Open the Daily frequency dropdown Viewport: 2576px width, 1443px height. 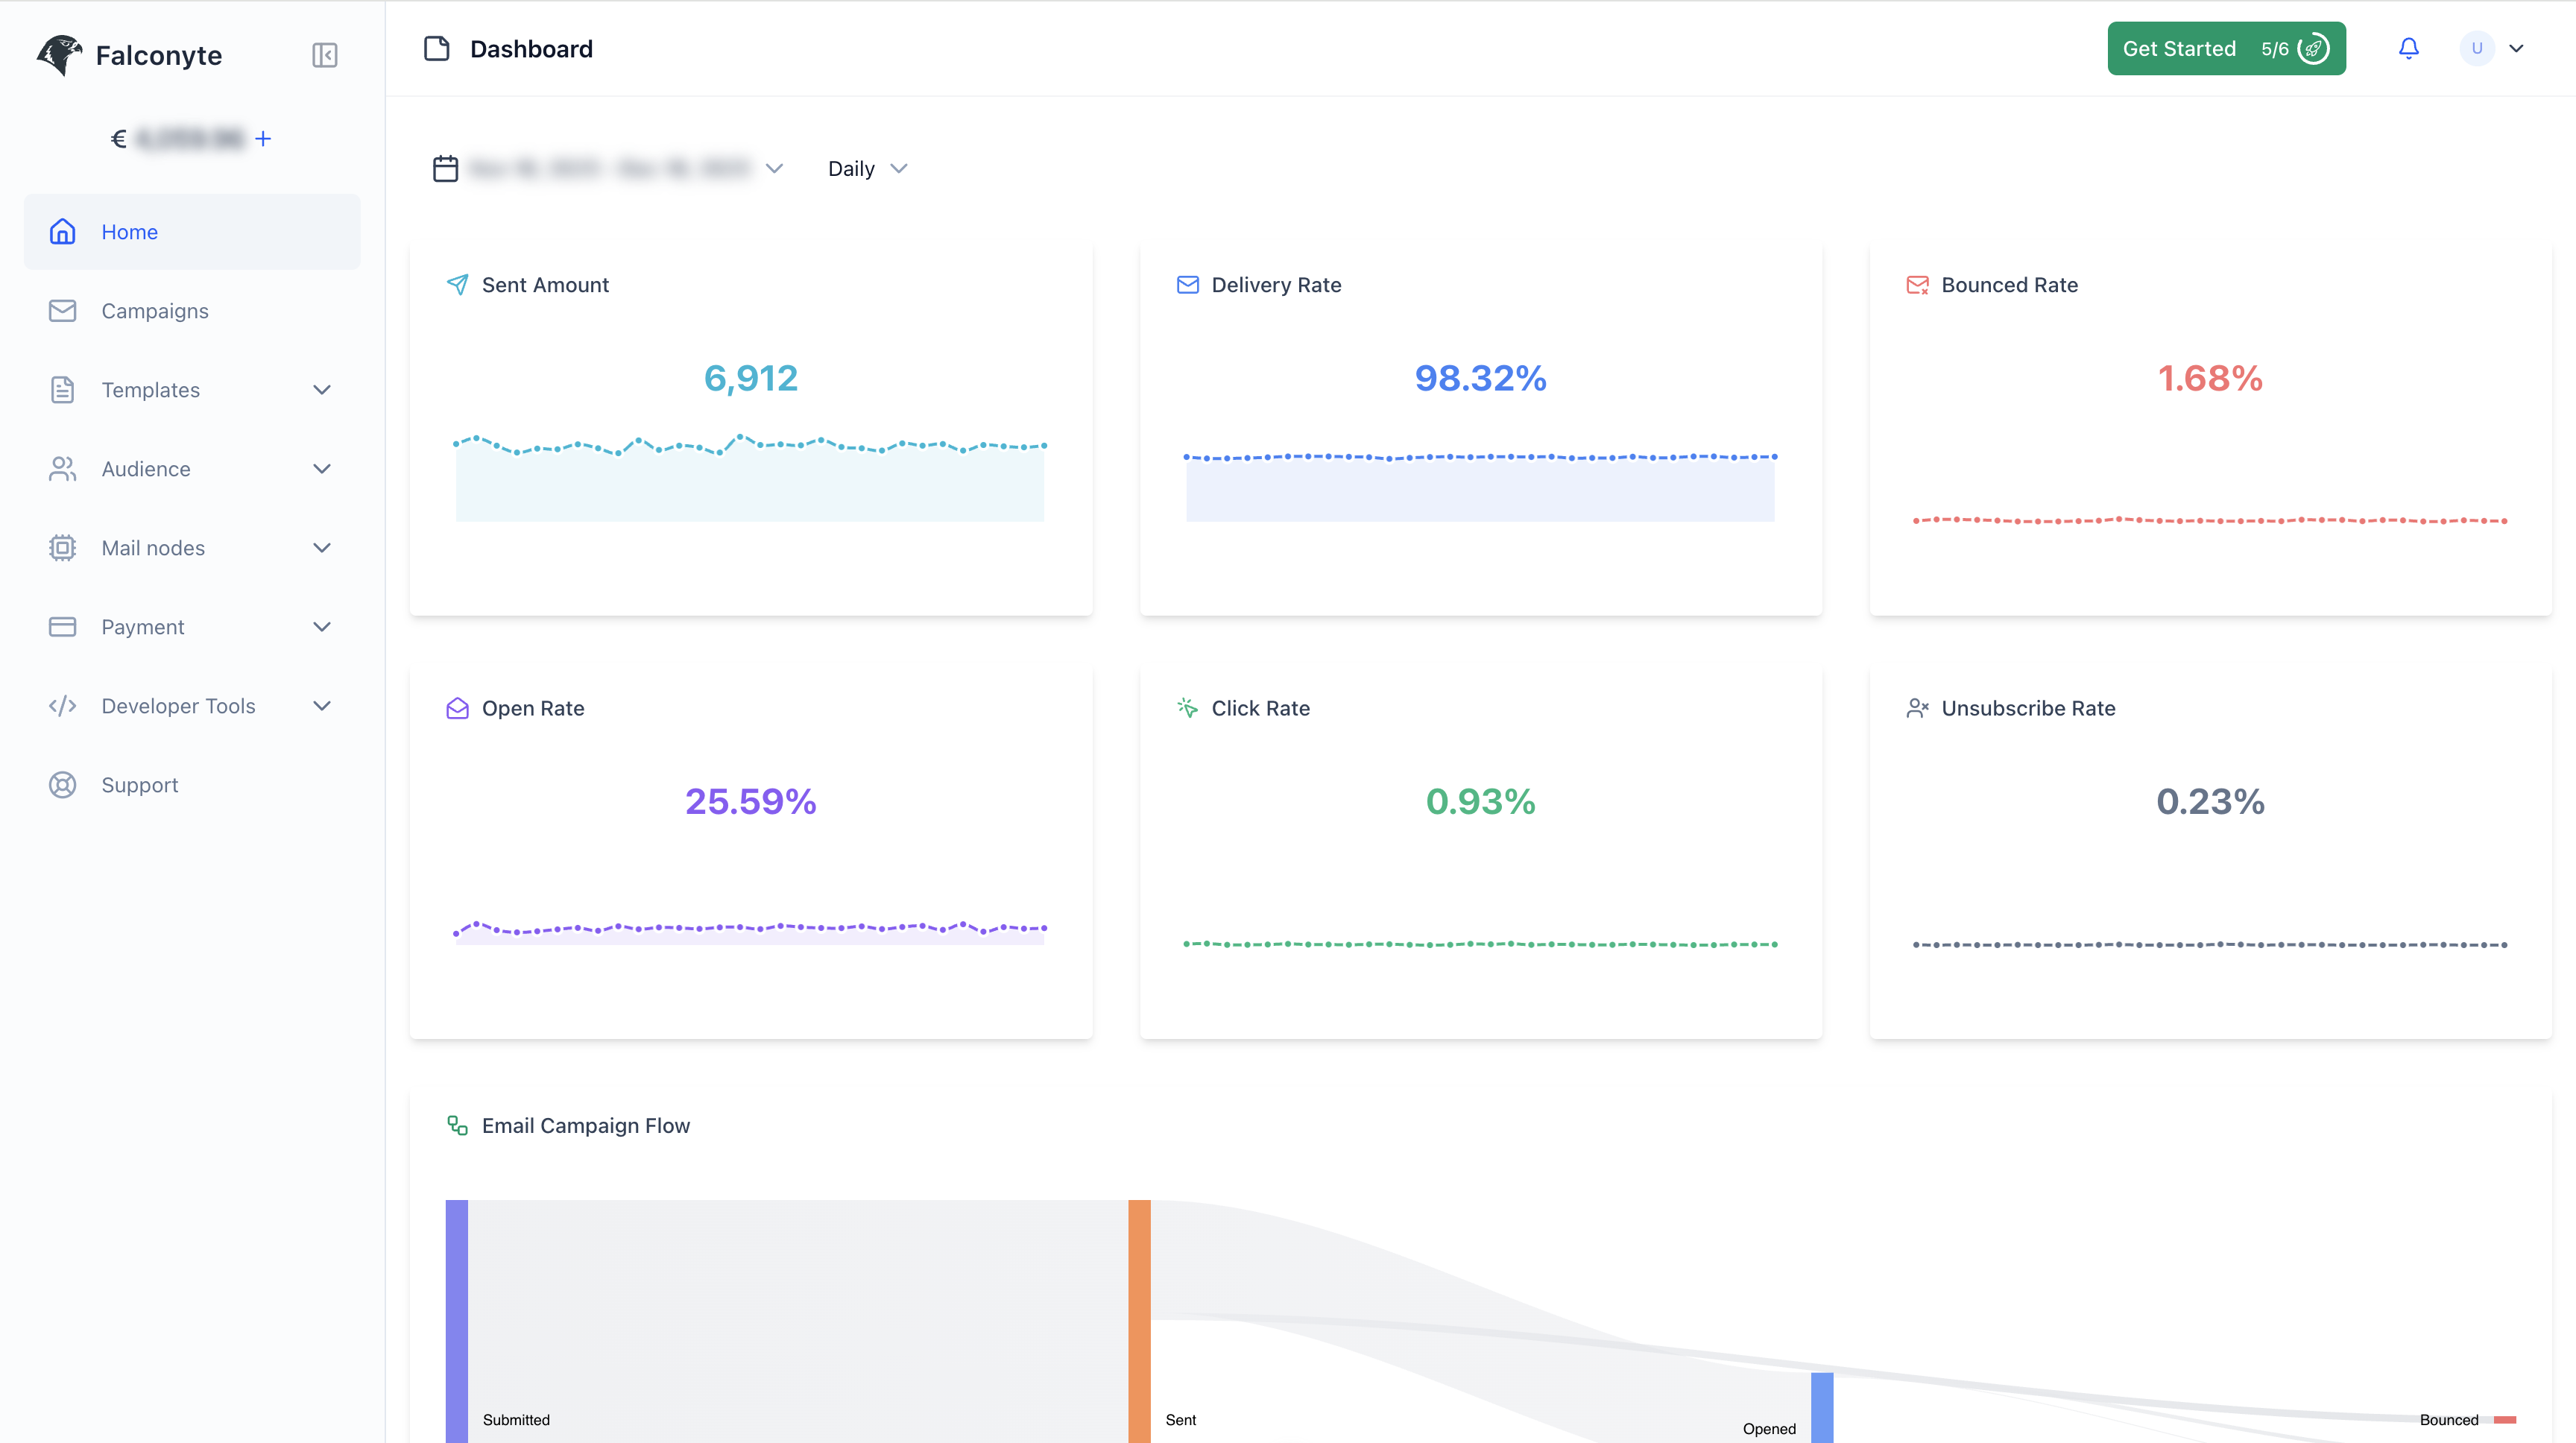(x=866, y=168)
